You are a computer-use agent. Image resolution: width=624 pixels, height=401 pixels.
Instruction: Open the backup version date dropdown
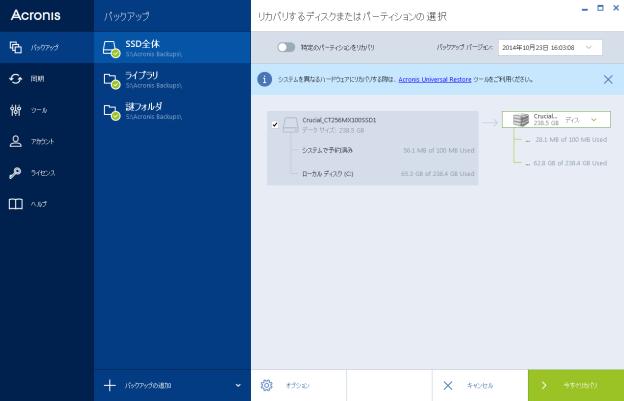pos(550,48)
